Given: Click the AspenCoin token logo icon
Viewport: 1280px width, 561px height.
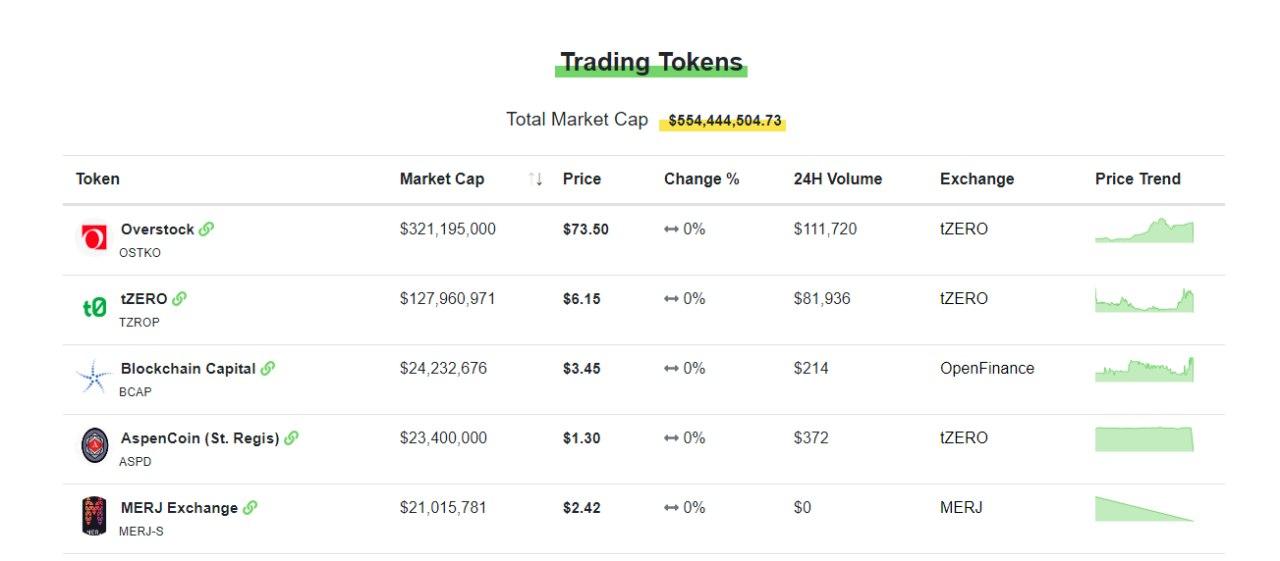Looking at the screenshot, I should tap(94, 446).
